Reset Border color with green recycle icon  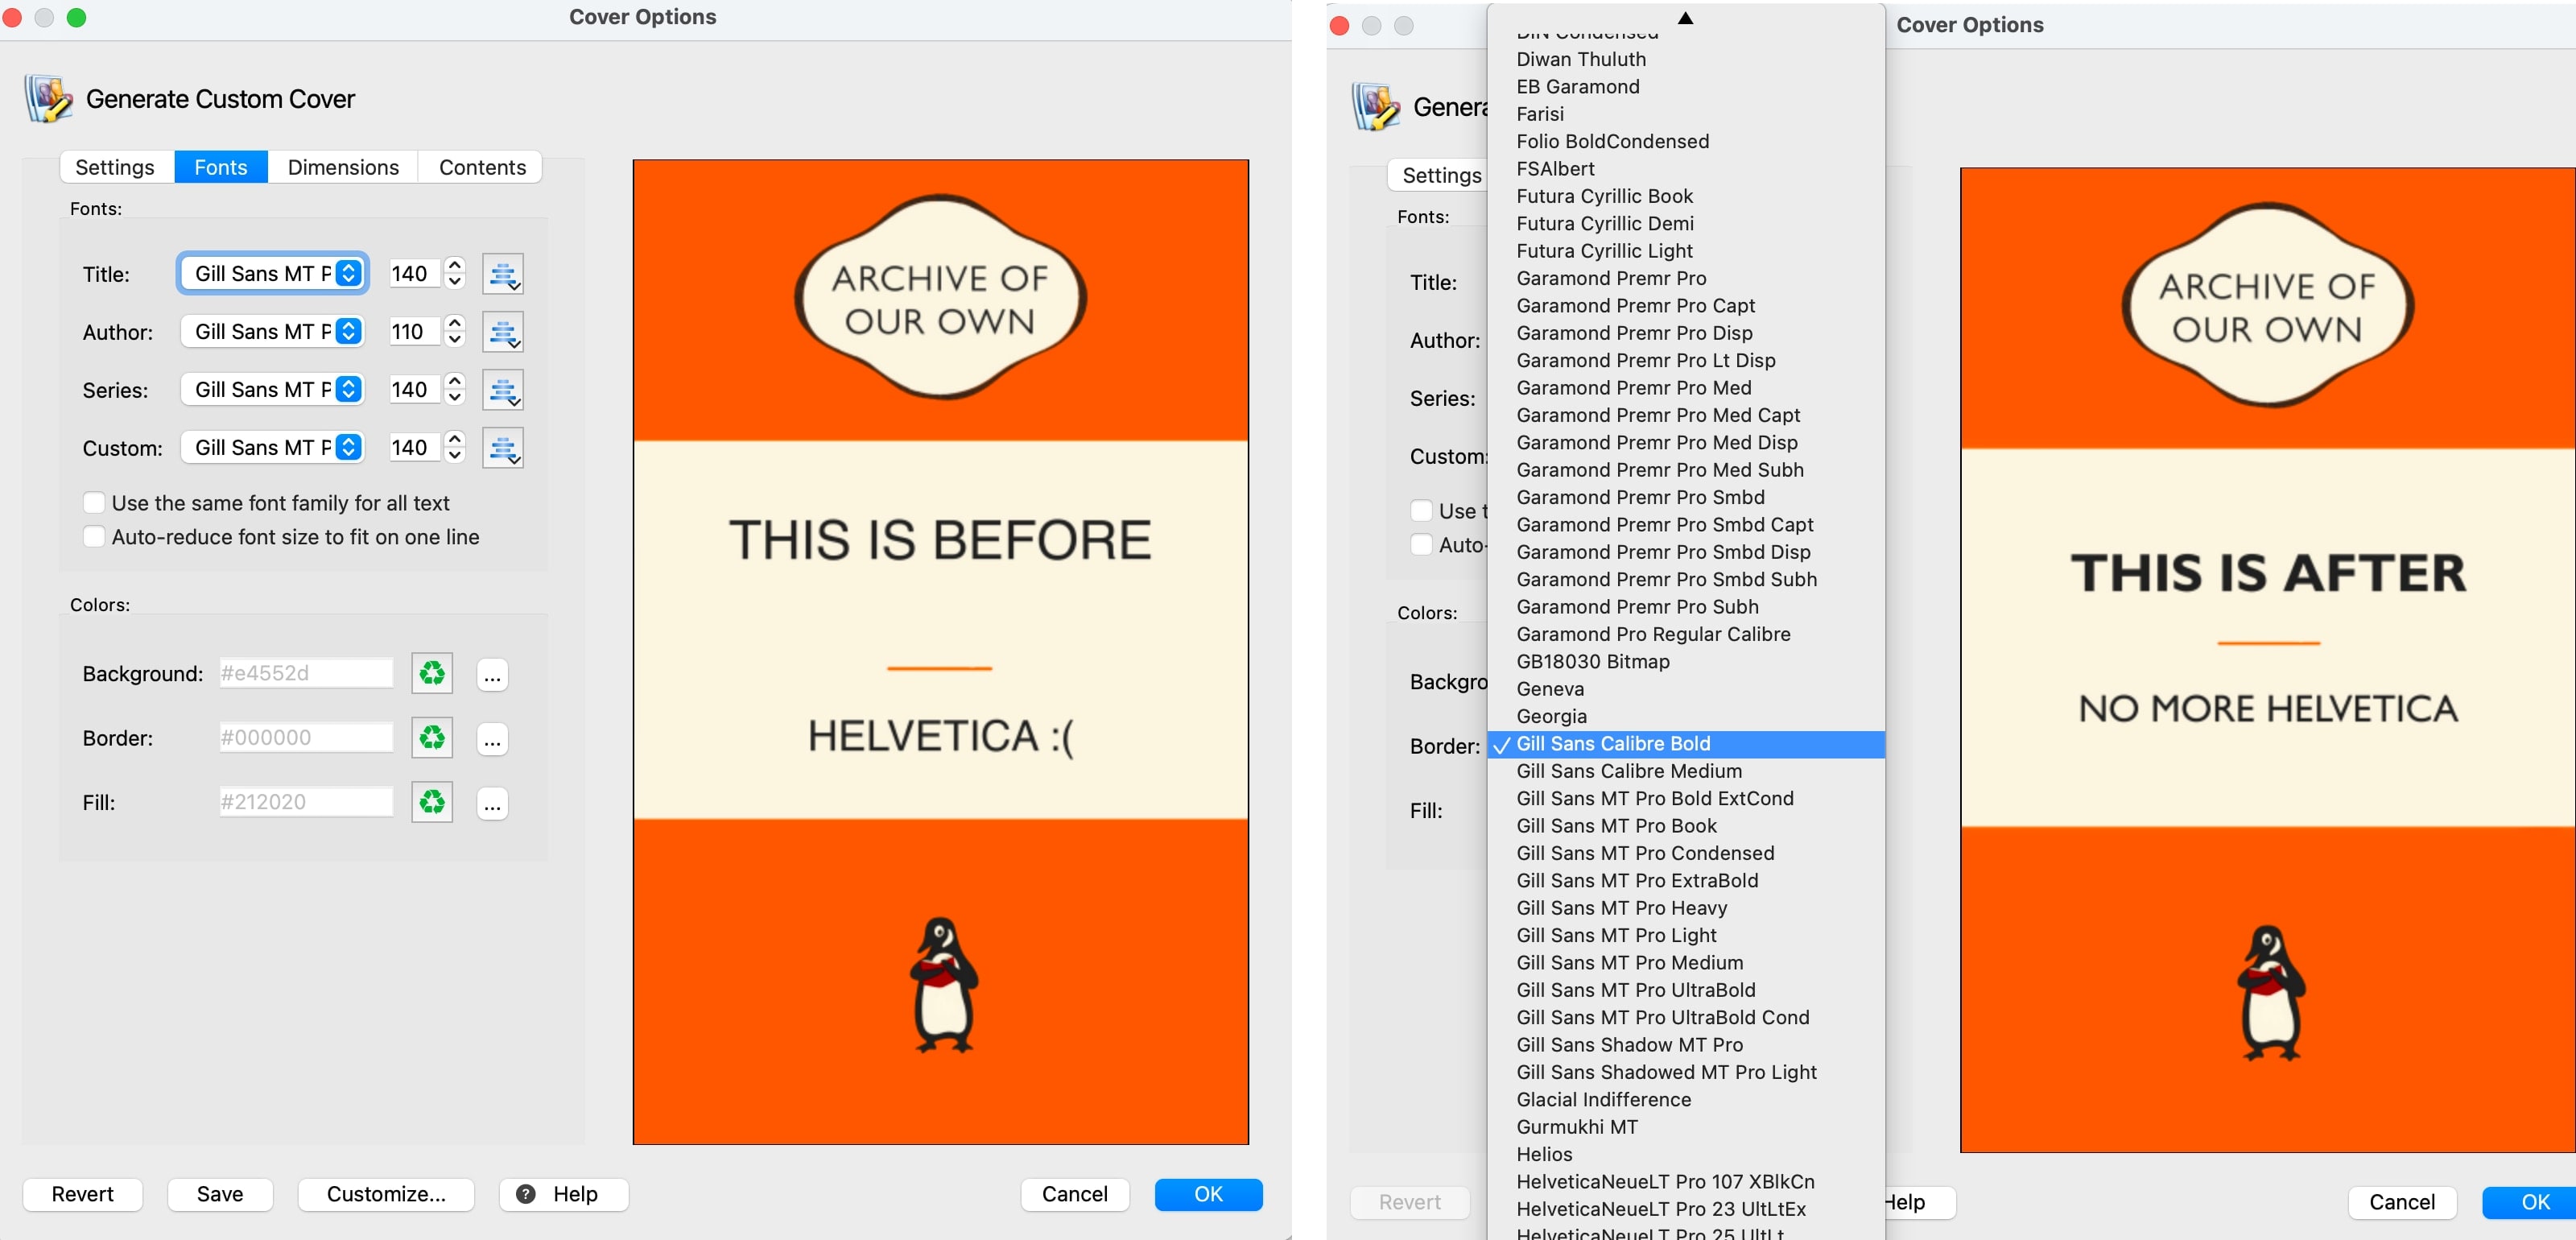(x=432, y=738)
